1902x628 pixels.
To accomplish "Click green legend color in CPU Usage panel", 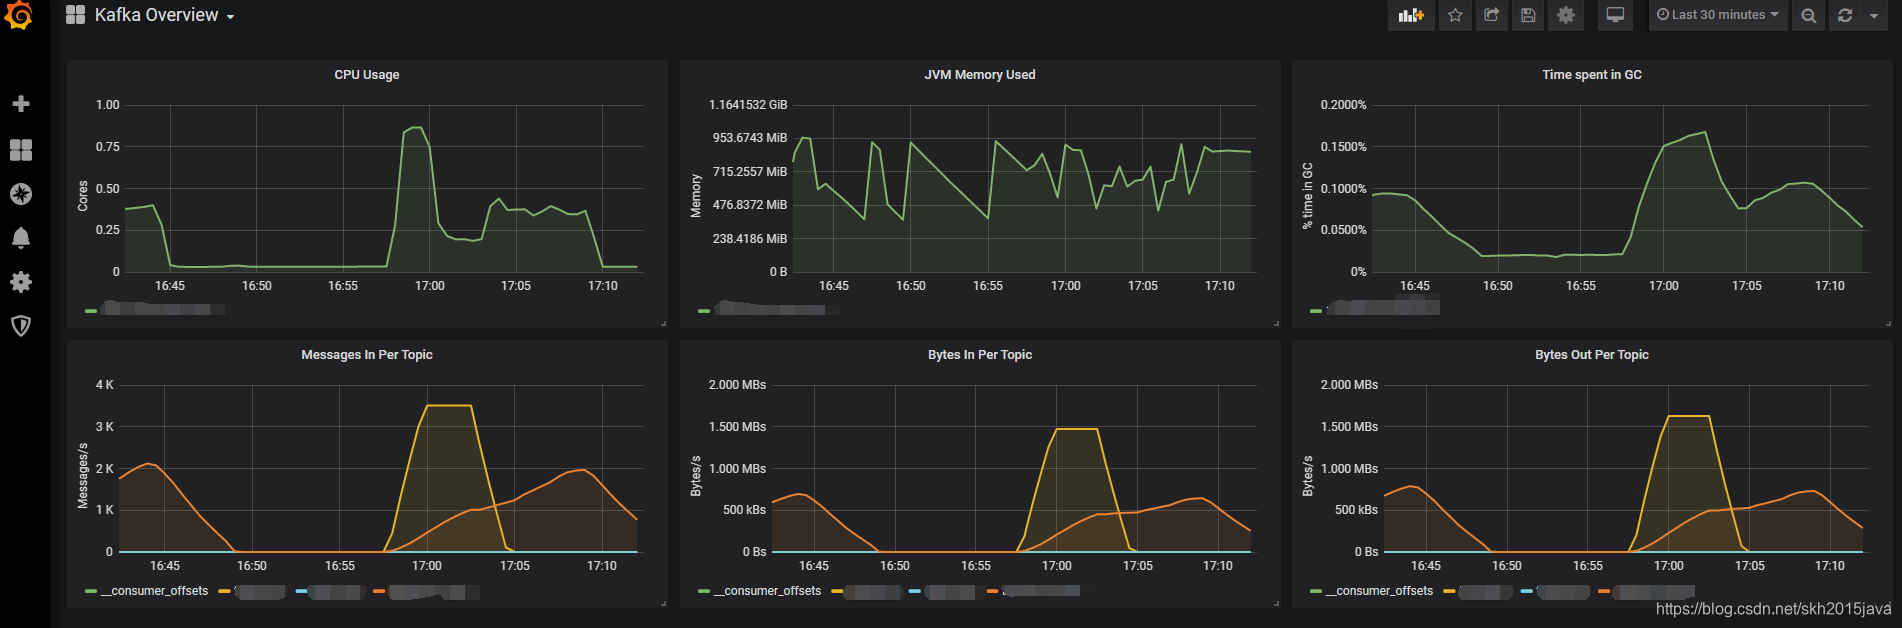I will pos(91,311).
